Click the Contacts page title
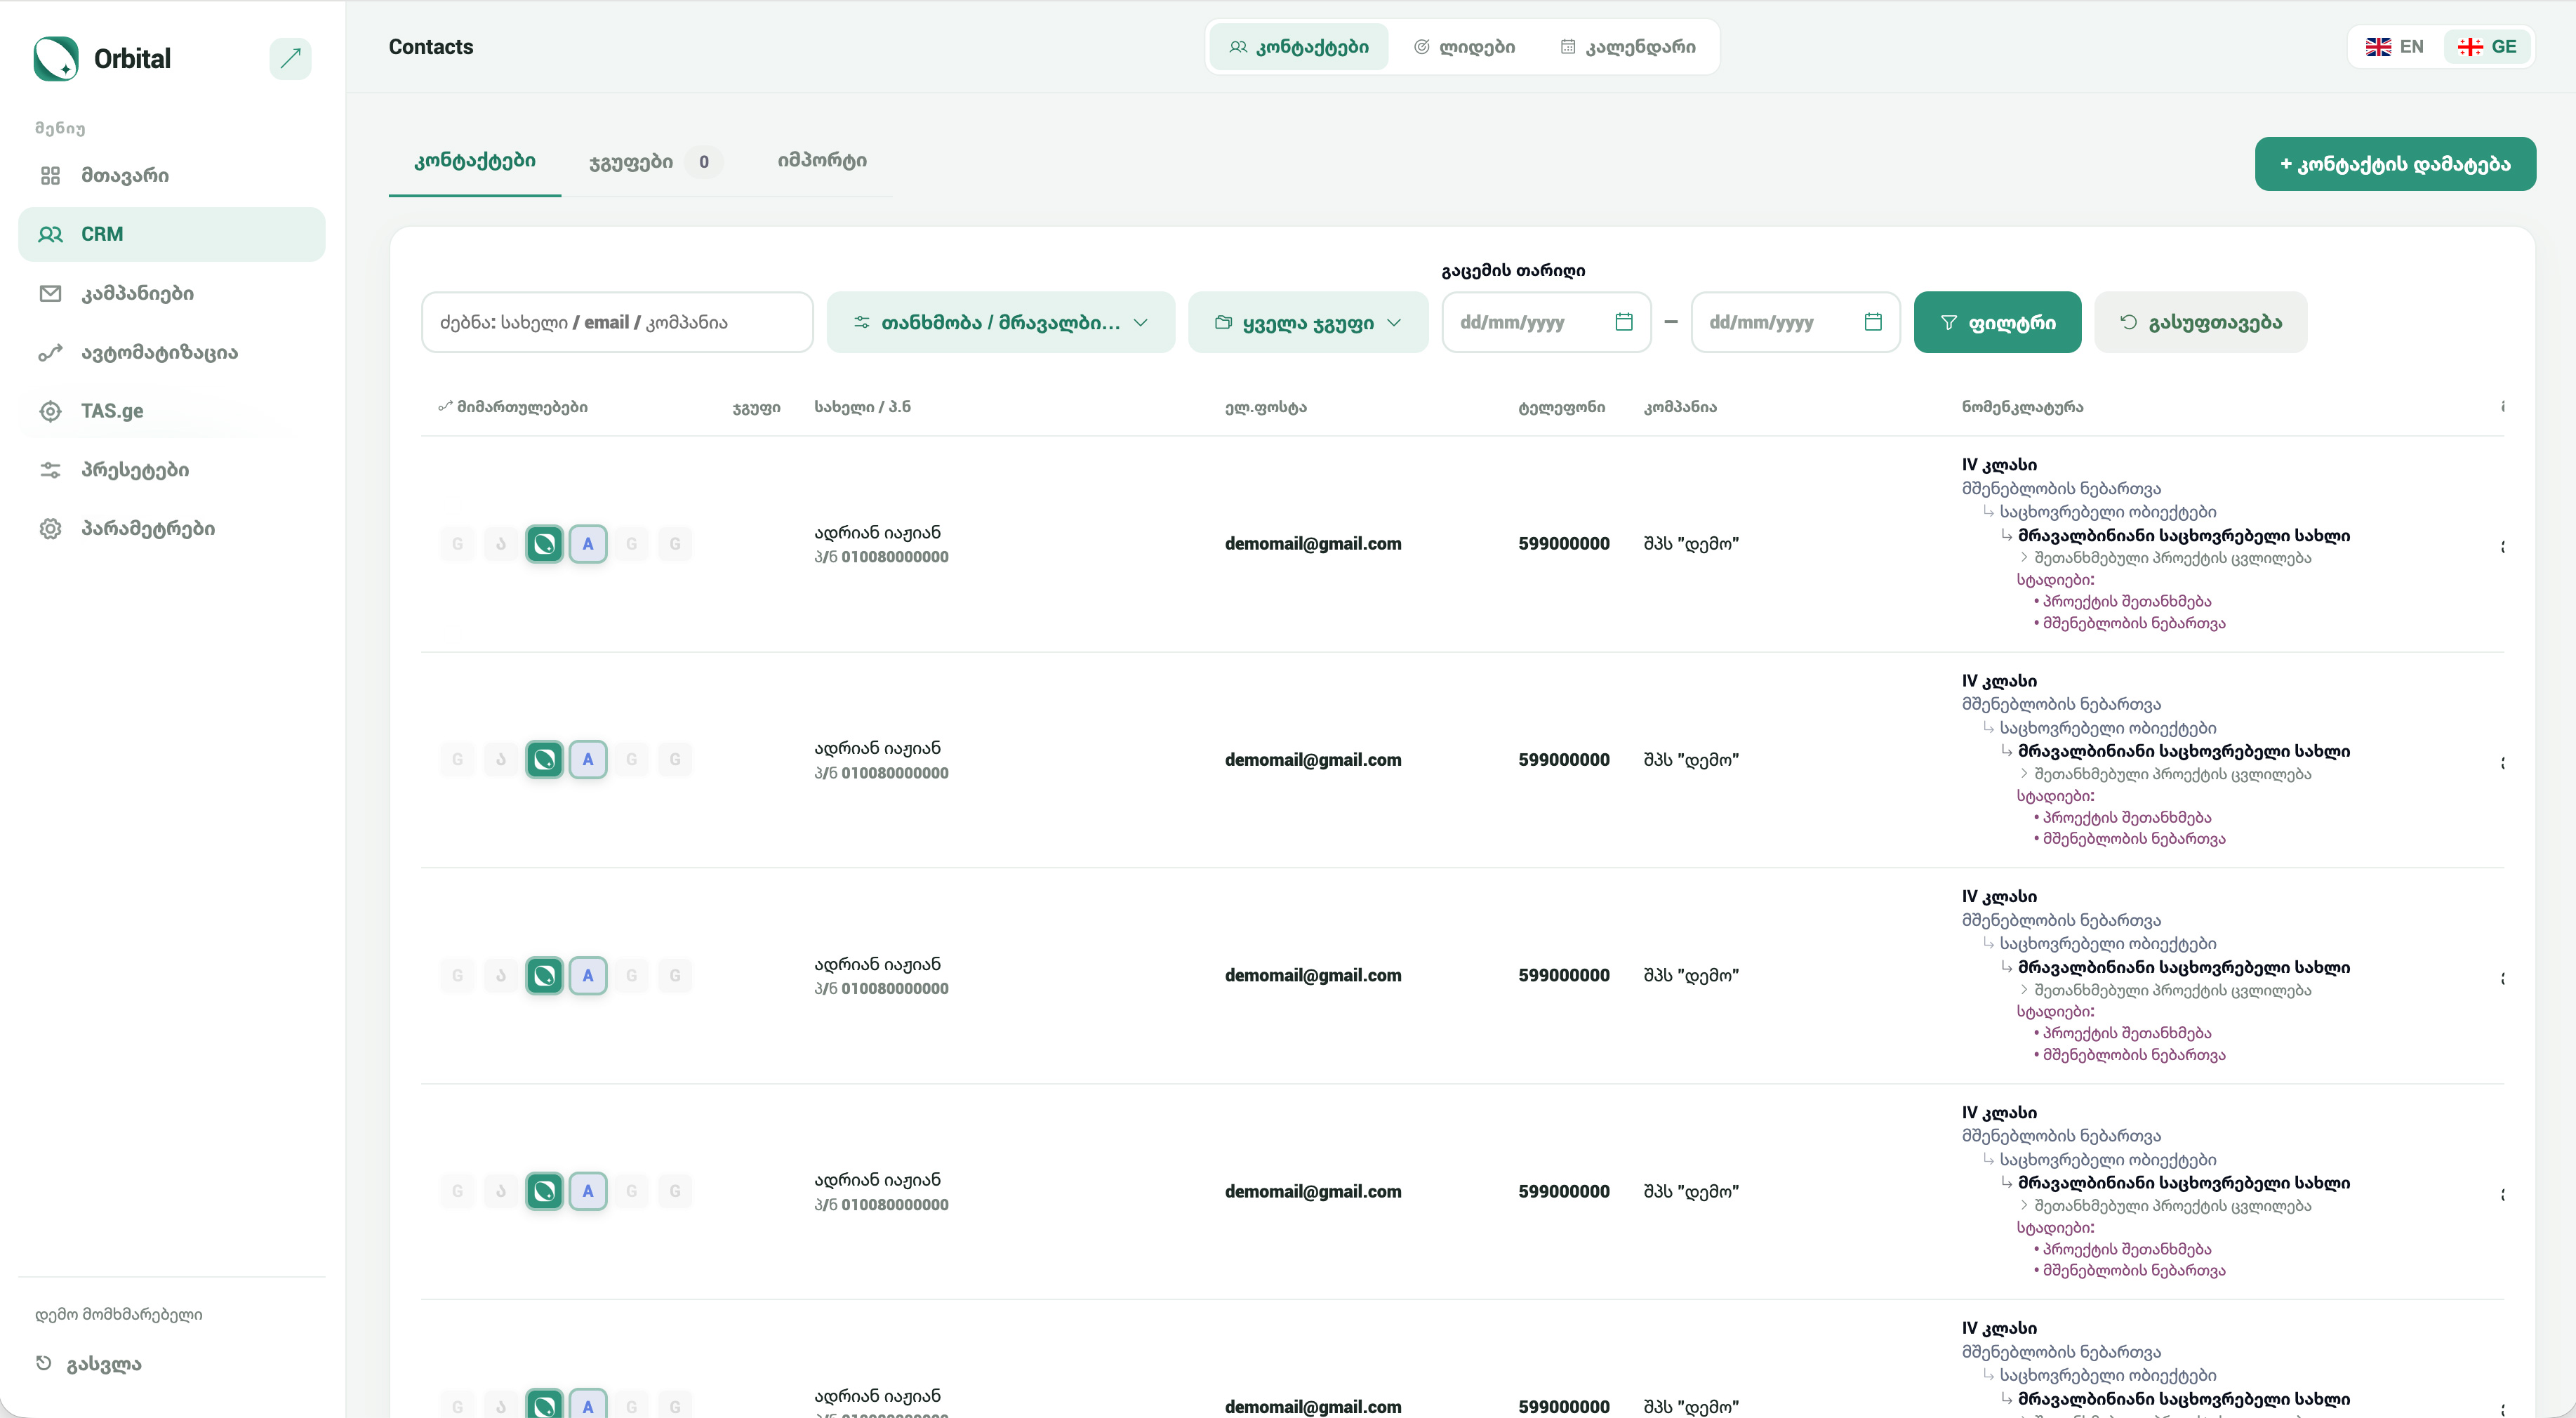This screenshot has width=2576, height=1418. point(431,47)
